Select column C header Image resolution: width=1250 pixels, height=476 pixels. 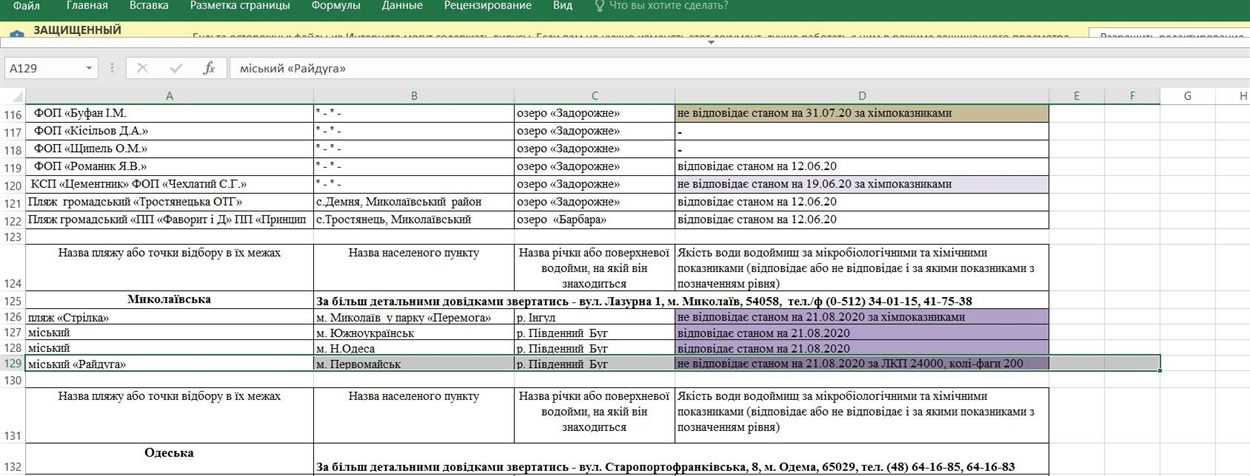click(x=594, y=96)
